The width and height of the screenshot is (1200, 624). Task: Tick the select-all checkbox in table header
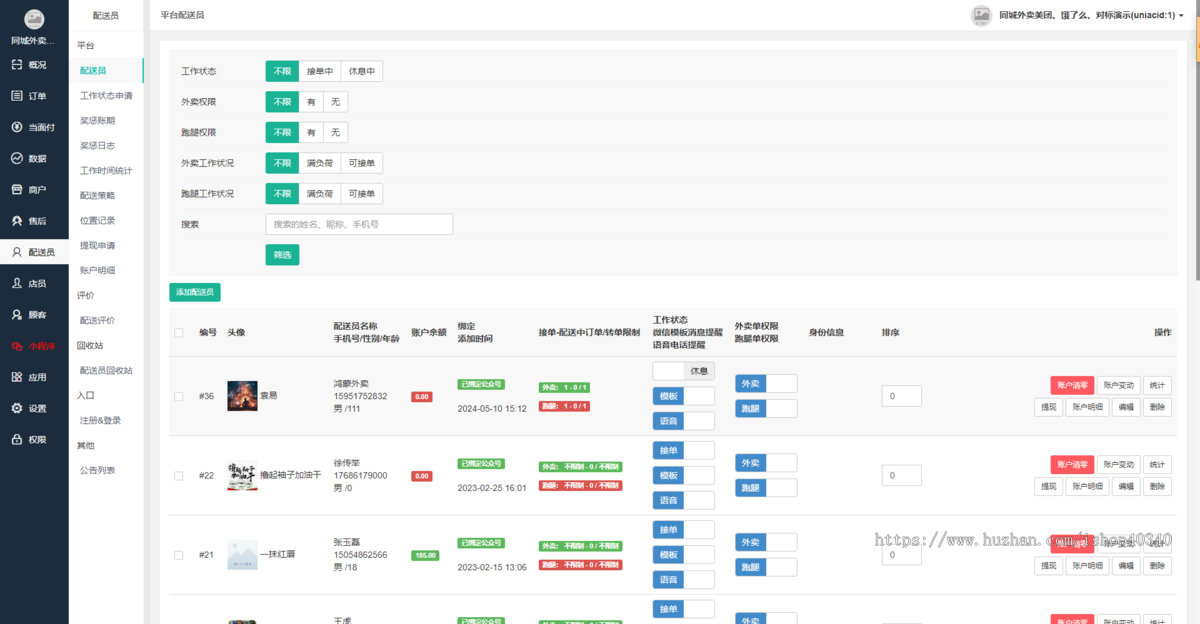pyautogui.click(x=179, y=333)
